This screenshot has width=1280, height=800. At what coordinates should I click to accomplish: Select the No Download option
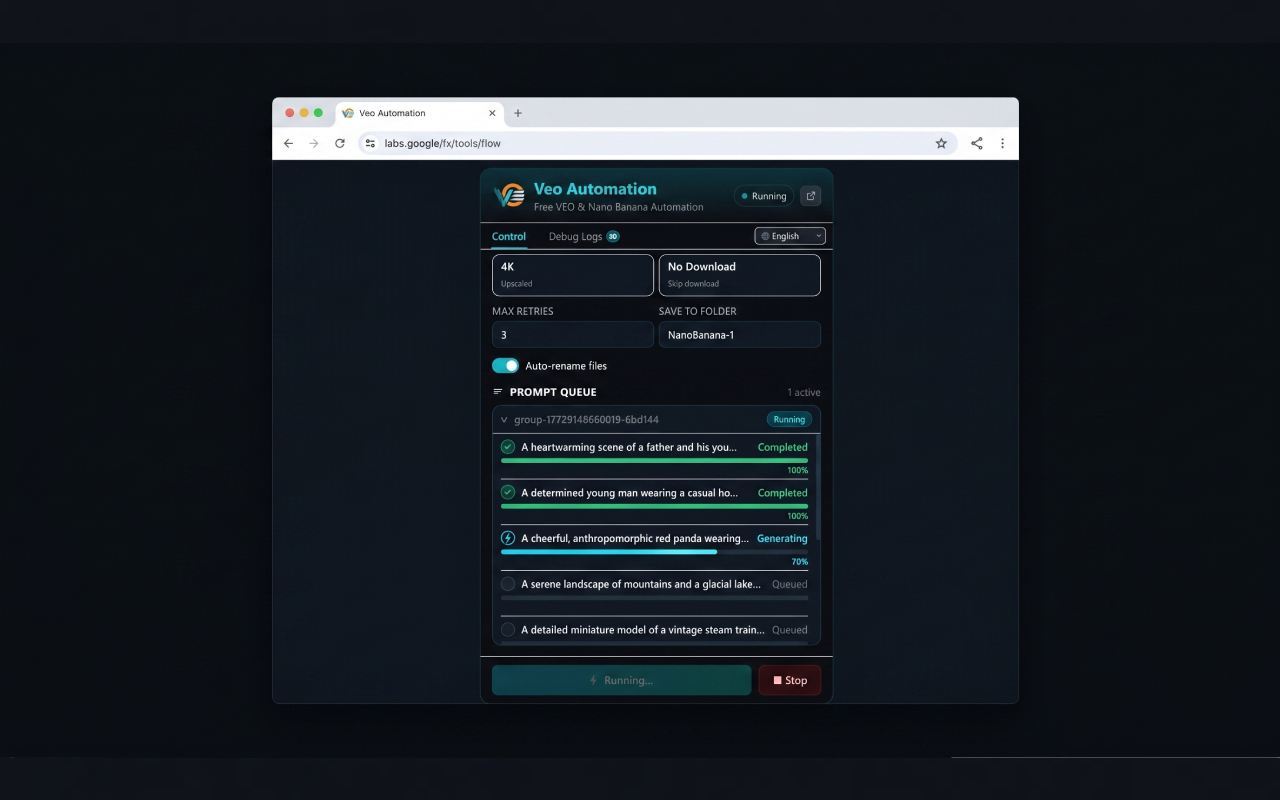(x=740, y=275)
